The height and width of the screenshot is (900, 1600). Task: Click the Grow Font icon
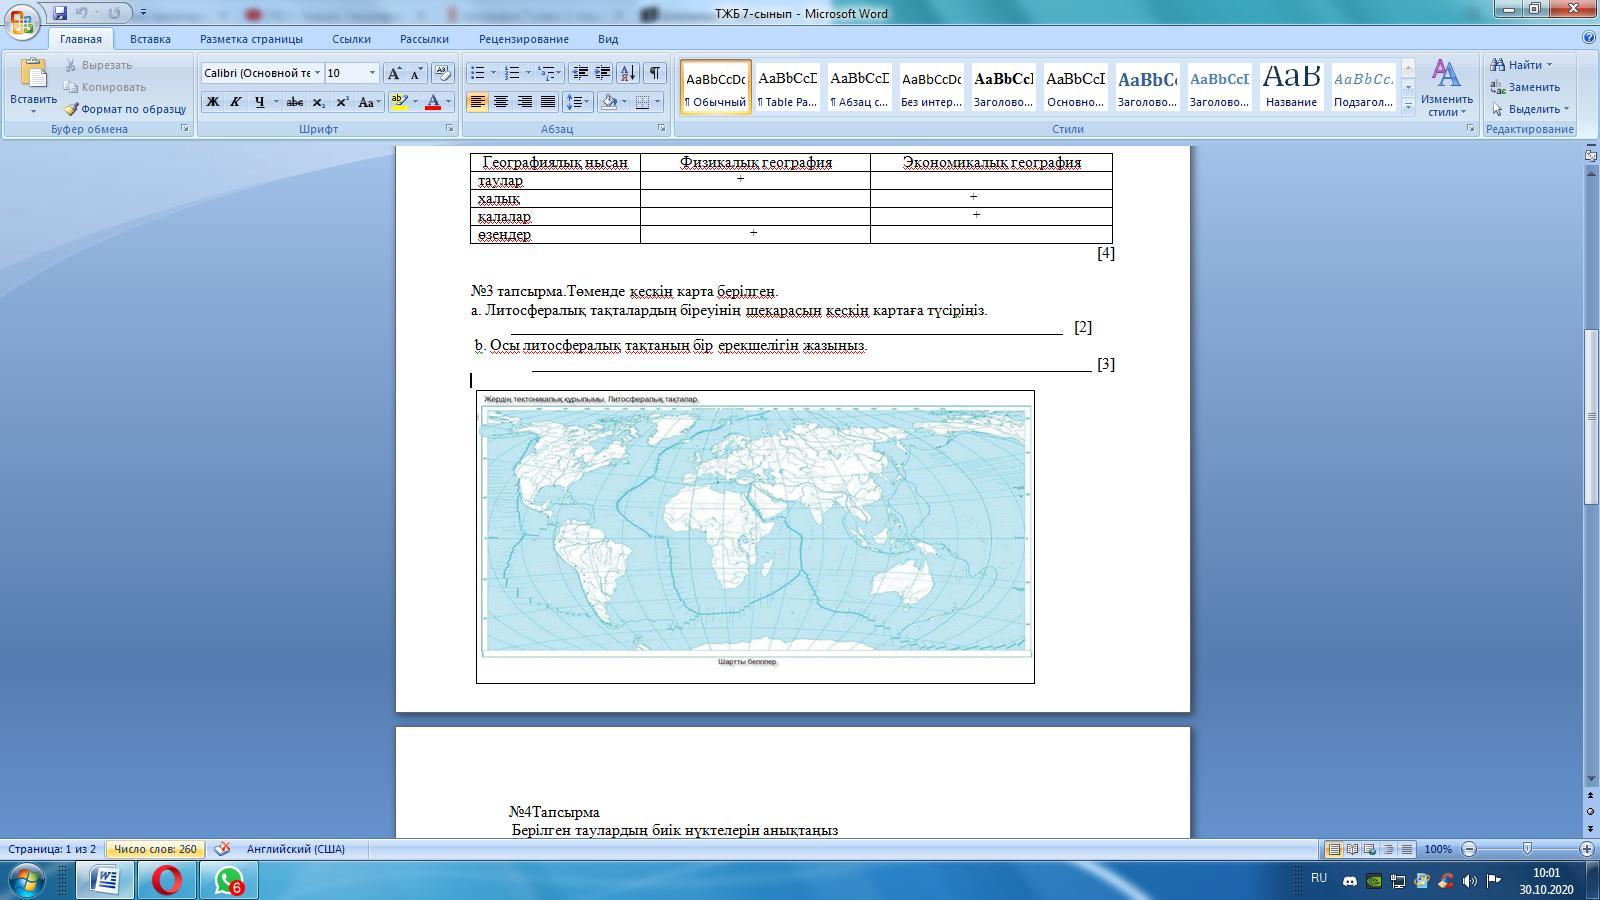pyautogui.click(x=394, y=73)
